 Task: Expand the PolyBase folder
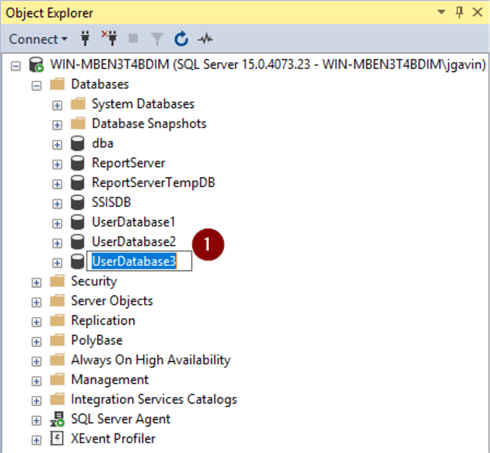click(36, 342)
